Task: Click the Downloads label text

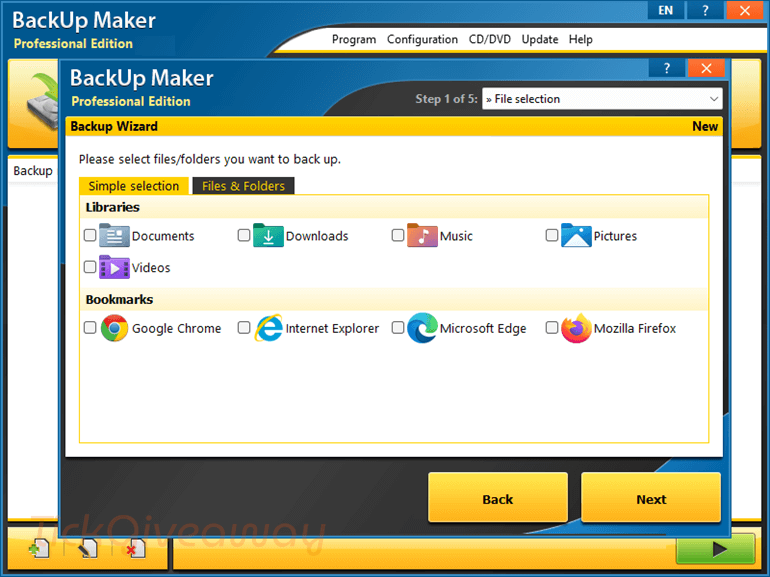Action: coord(317,236)
